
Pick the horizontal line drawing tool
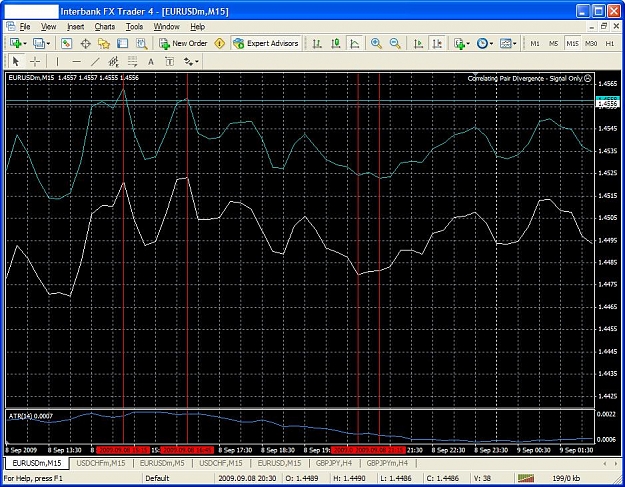(77, 61)
